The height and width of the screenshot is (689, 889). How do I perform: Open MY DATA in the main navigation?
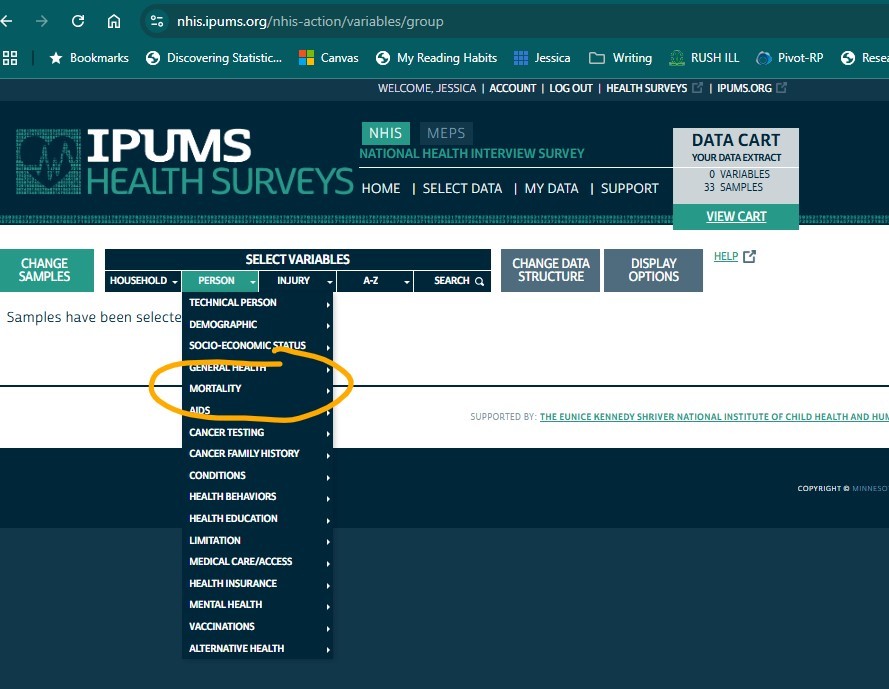point(551,188)
